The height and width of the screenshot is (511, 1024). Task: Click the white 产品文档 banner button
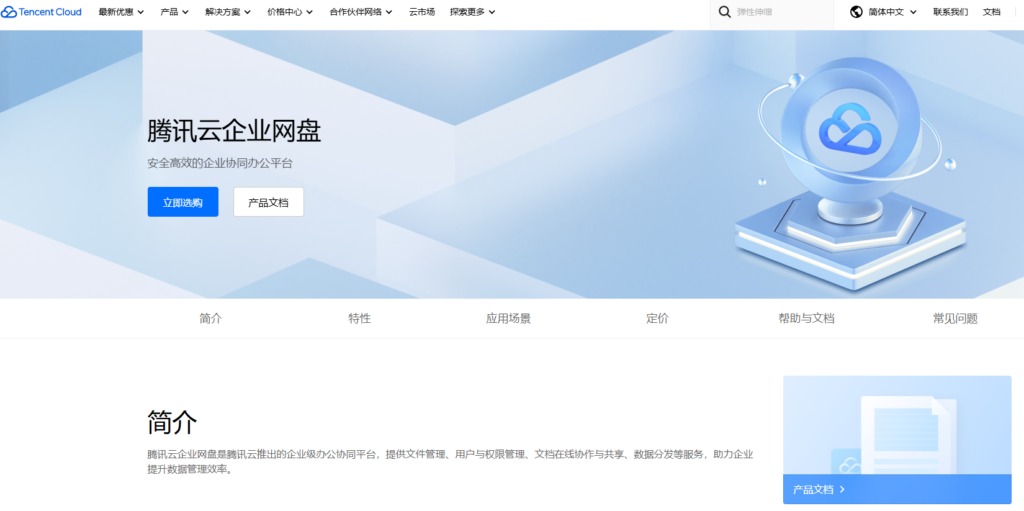pos(268,202)
